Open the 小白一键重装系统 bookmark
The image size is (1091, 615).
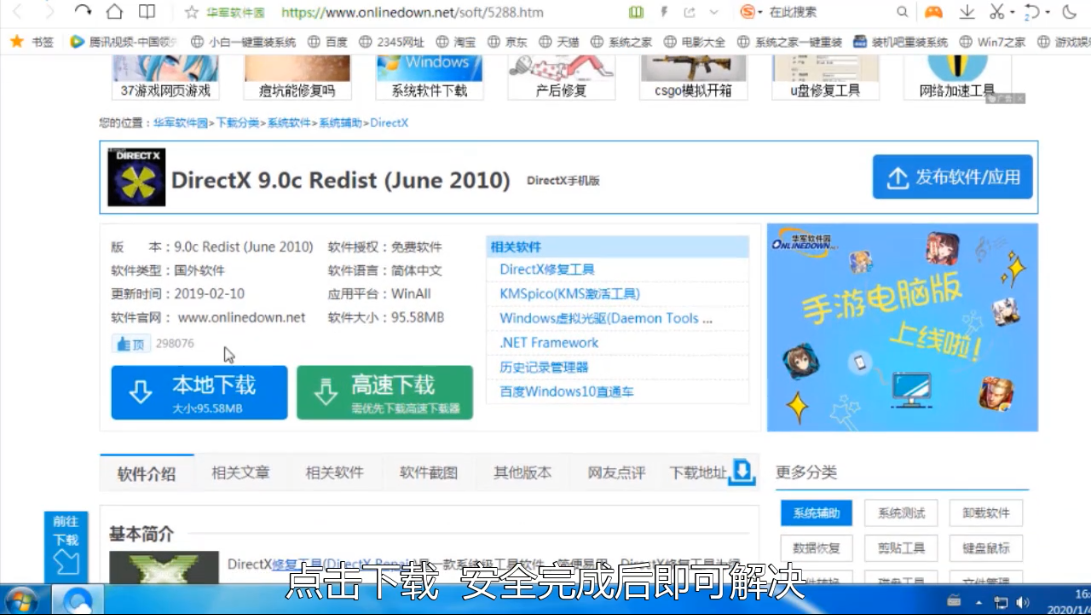pos(244,42)
